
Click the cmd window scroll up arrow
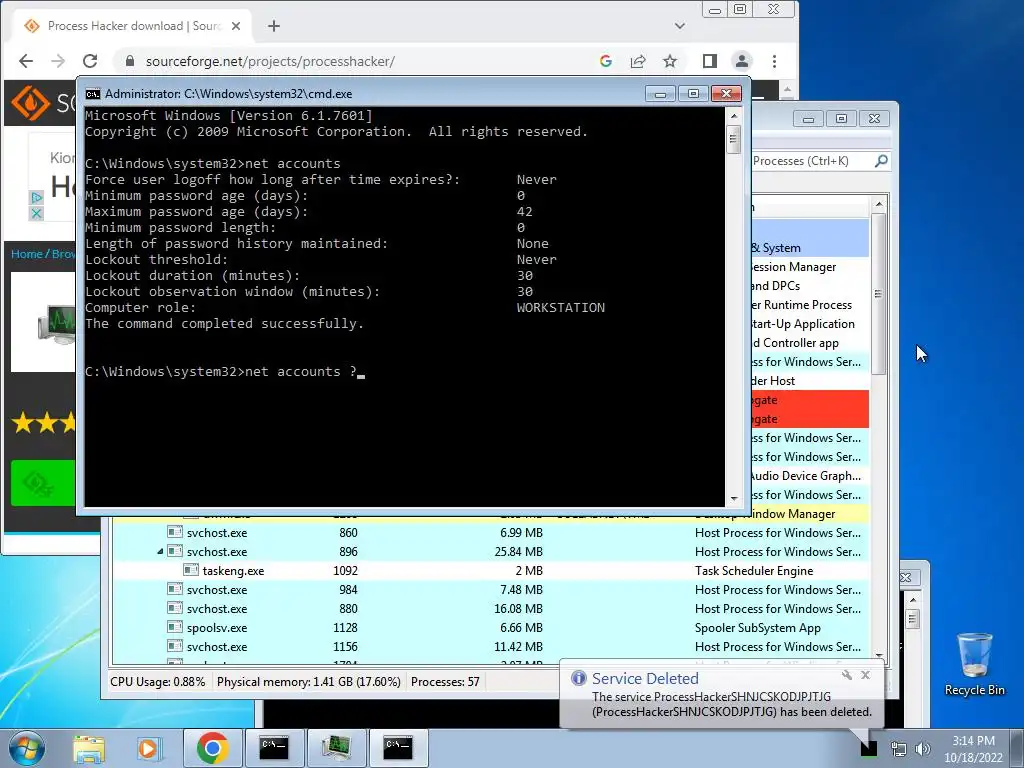(x=734, y=116)
